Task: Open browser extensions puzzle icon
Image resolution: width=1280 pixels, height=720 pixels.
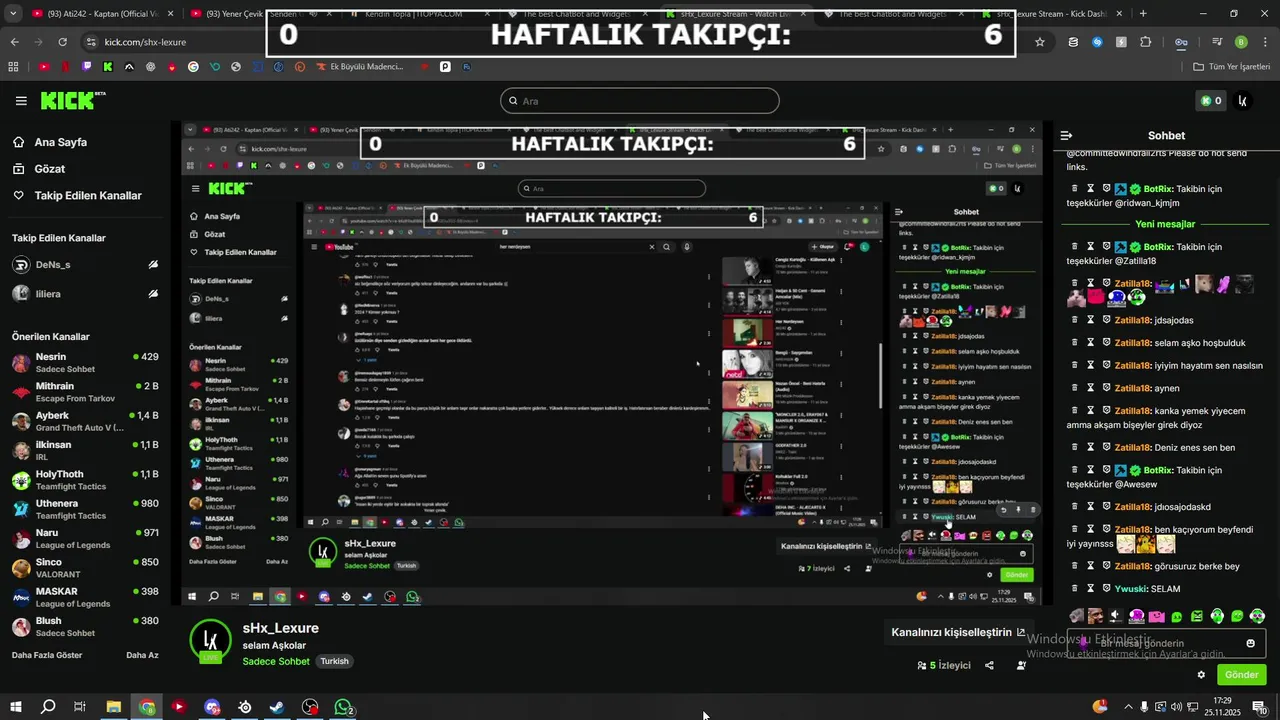Action: tap(1146, 42)
